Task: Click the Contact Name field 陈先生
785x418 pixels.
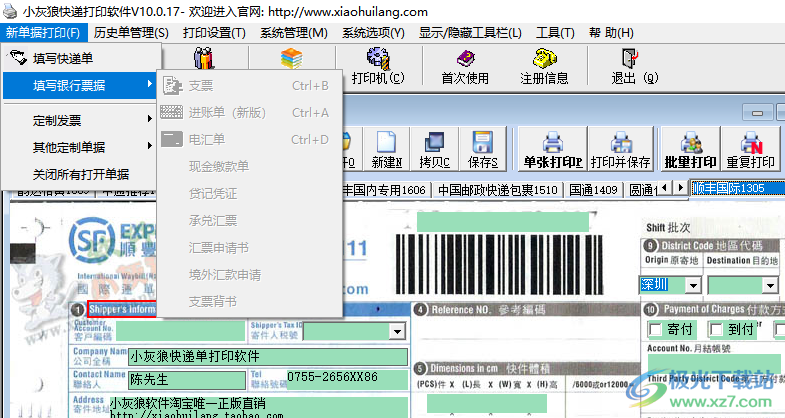Action: (x=187, y=380)
